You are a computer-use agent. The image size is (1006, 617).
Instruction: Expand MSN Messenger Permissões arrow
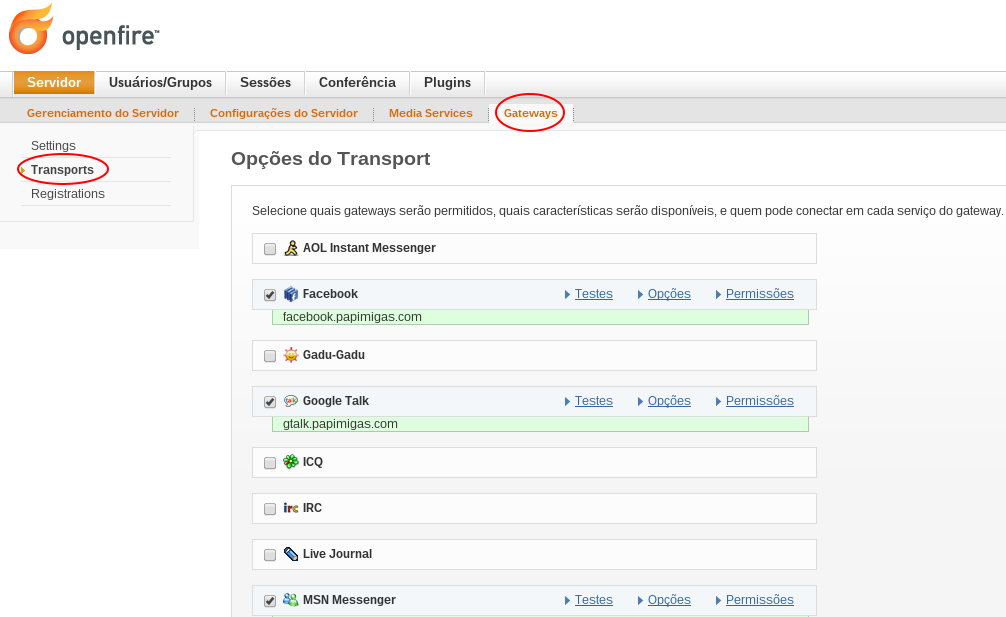point(719,600)
